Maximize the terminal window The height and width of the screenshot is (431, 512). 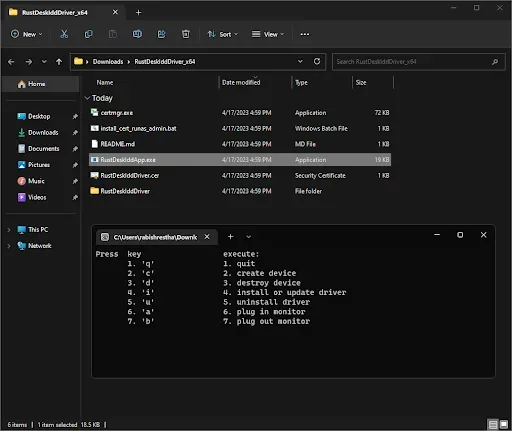tap(460, 235)
